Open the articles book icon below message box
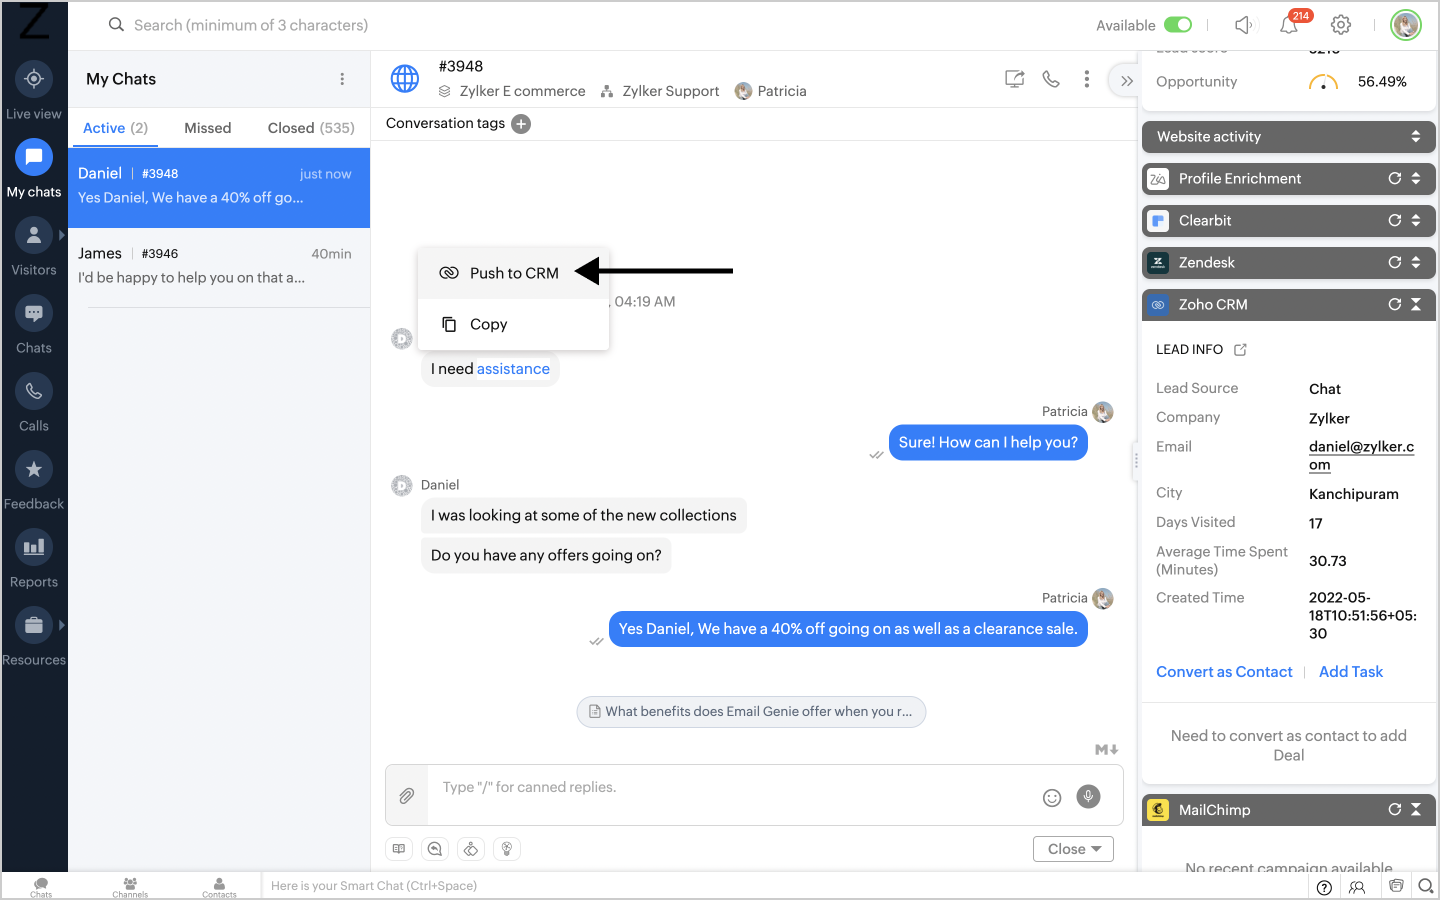This screenshot has height=900, width=1440. [x=399, y=849]
